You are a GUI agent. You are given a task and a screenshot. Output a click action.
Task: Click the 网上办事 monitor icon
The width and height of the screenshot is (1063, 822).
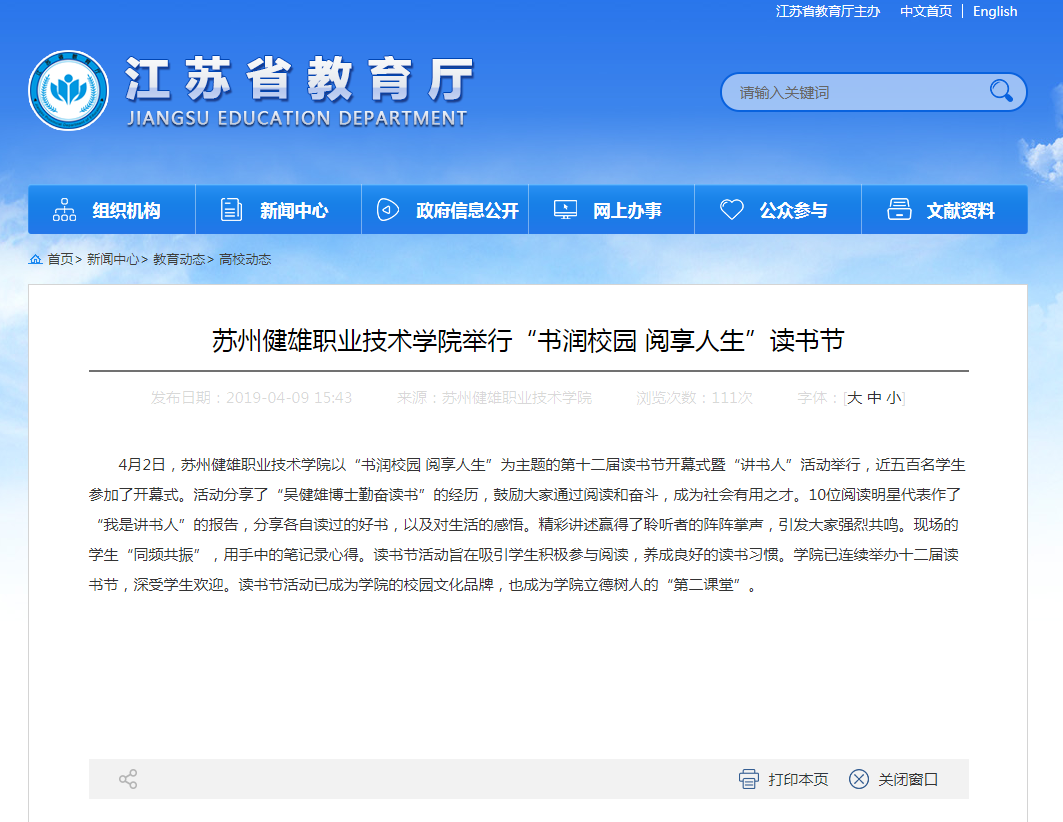click(x=565, y=210)
